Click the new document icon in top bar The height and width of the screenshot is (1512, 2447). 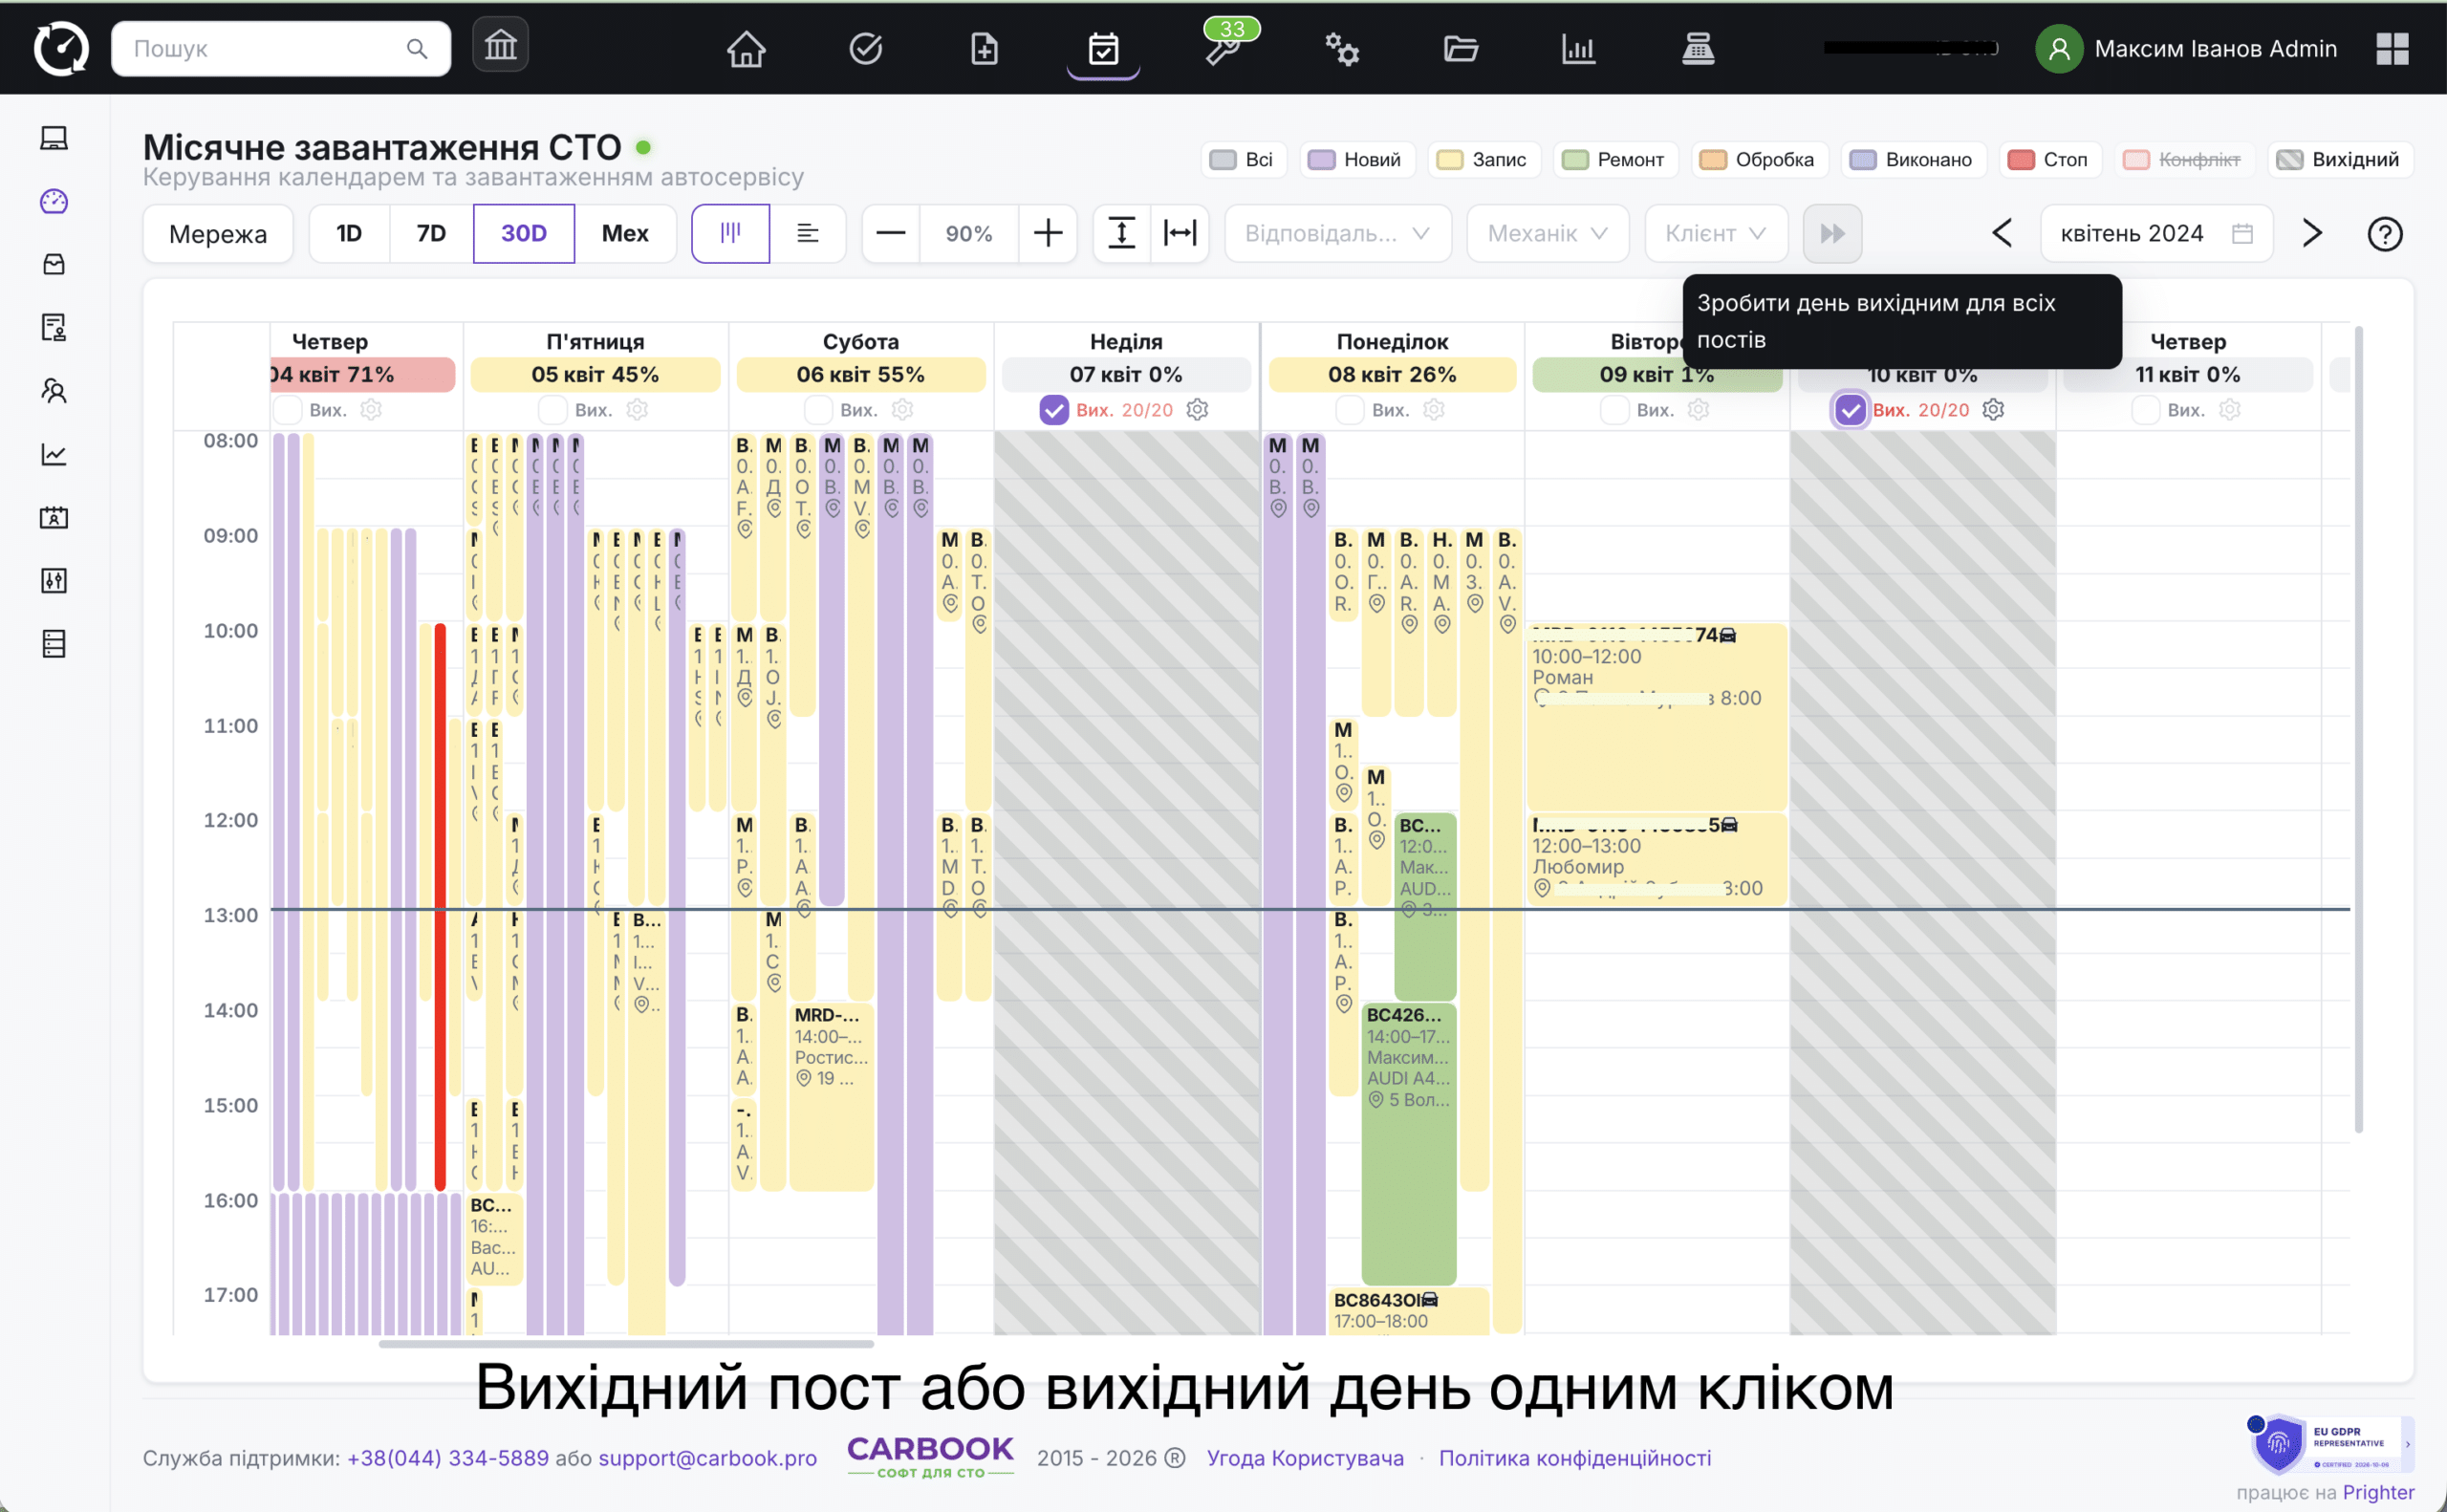click(x=984, y=48)
